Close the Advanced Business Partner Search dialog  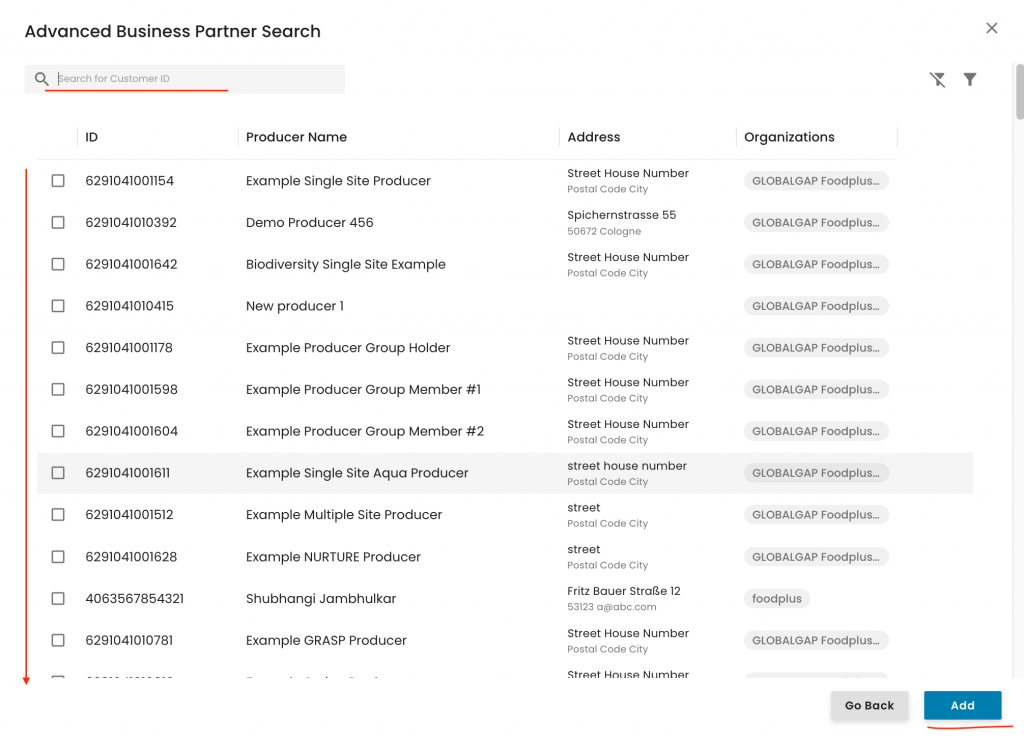click(991, 28)
